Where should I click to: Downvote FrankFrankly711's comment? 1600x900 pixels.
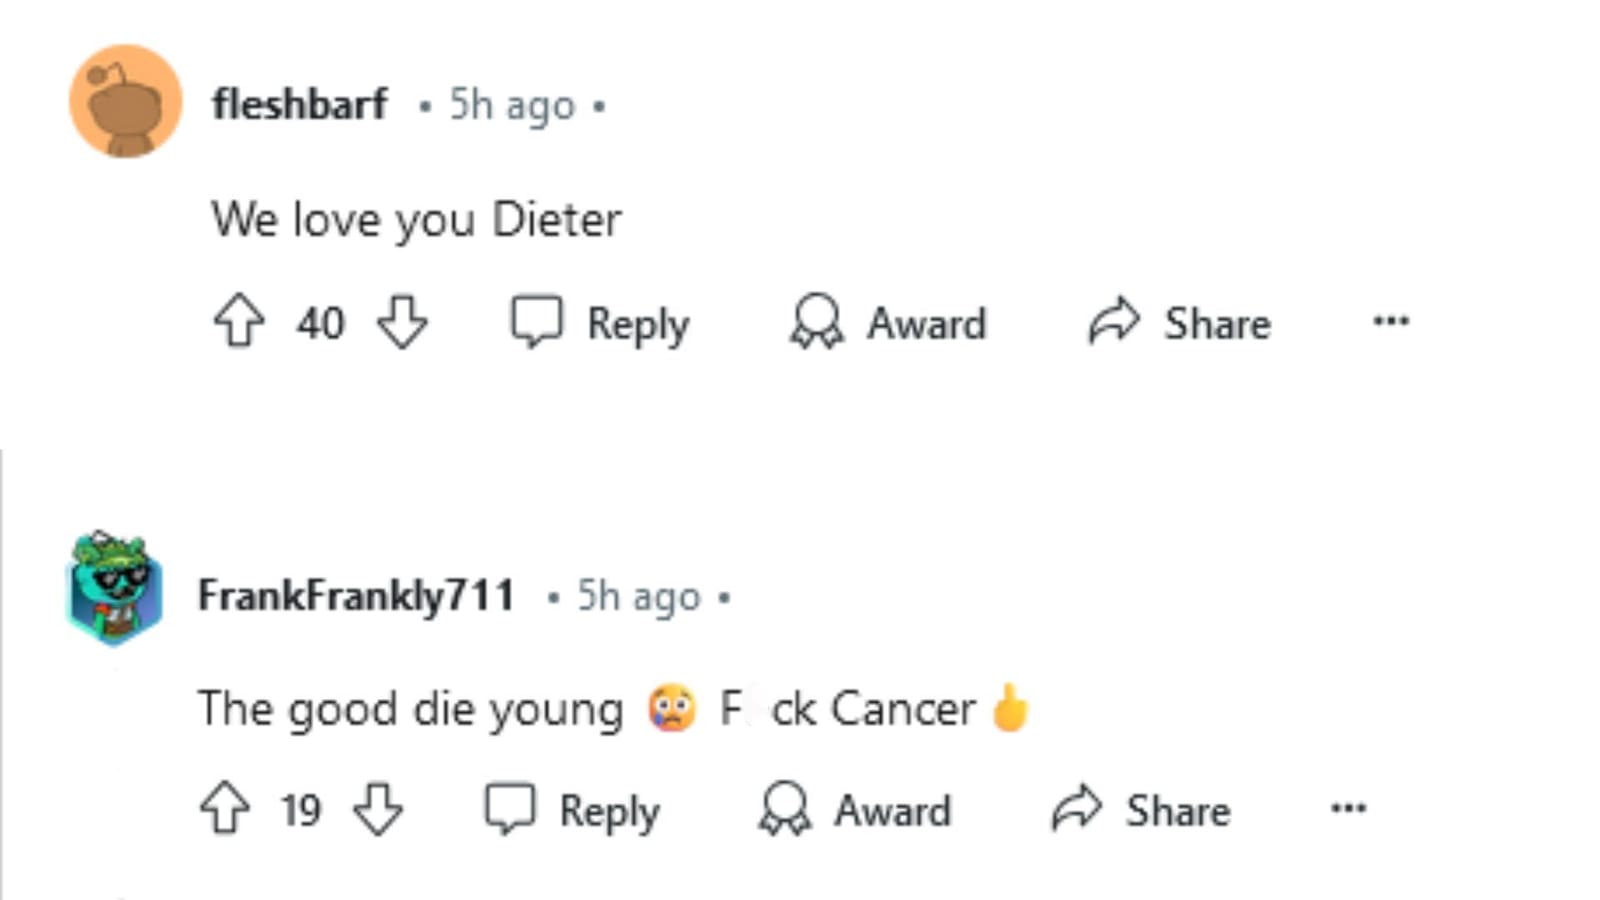[x=375, y=810]
